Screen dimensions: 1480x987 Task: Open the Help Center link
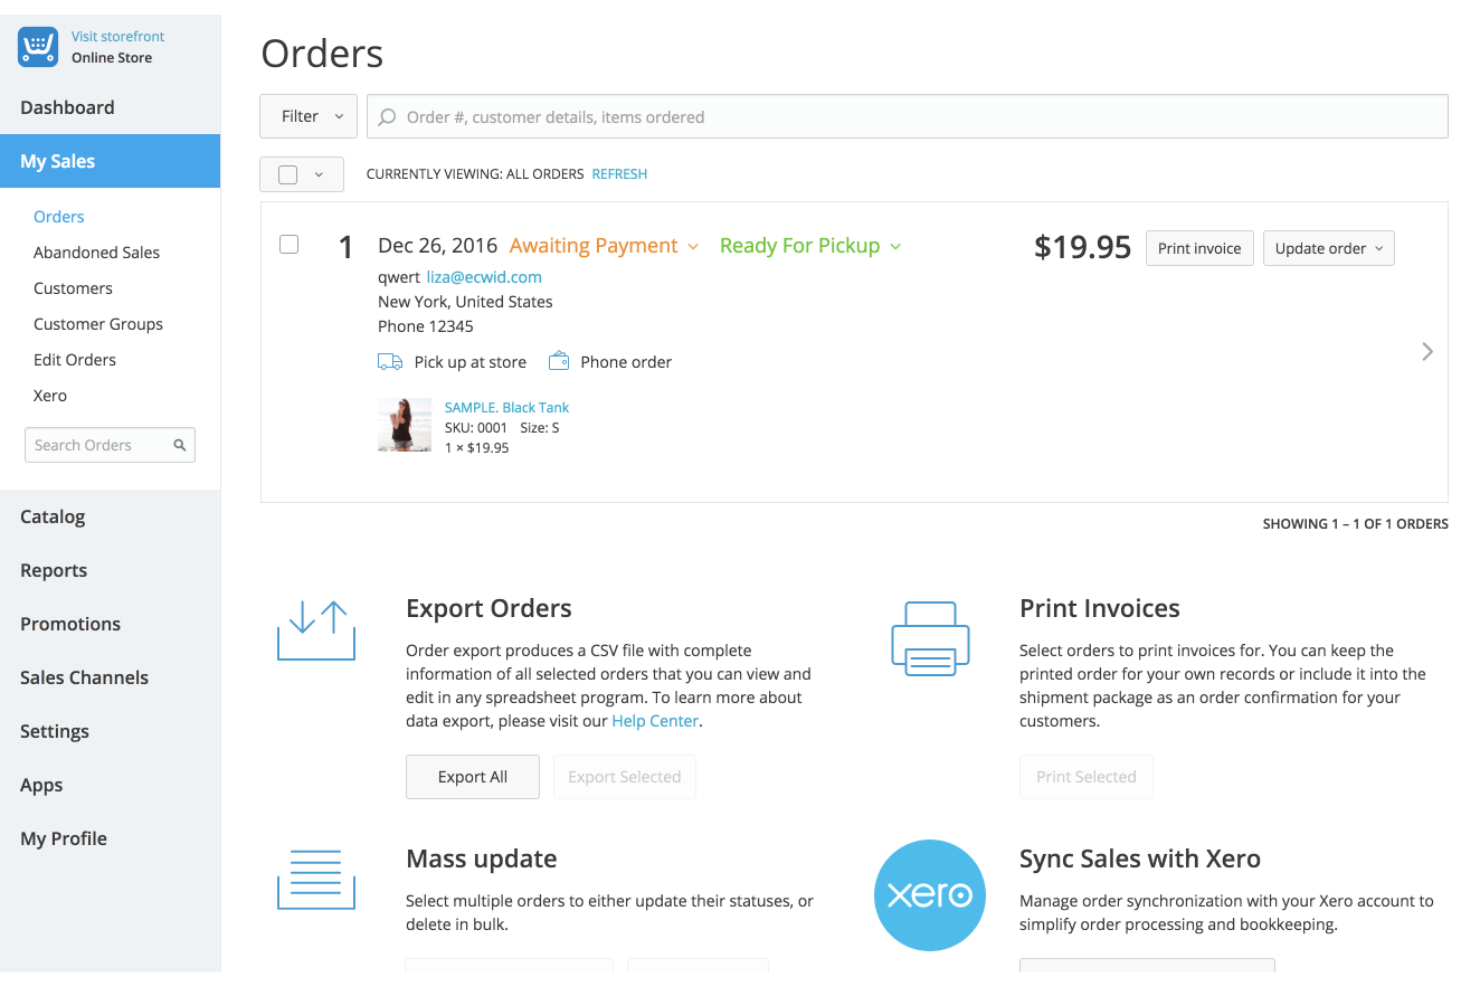654,720
